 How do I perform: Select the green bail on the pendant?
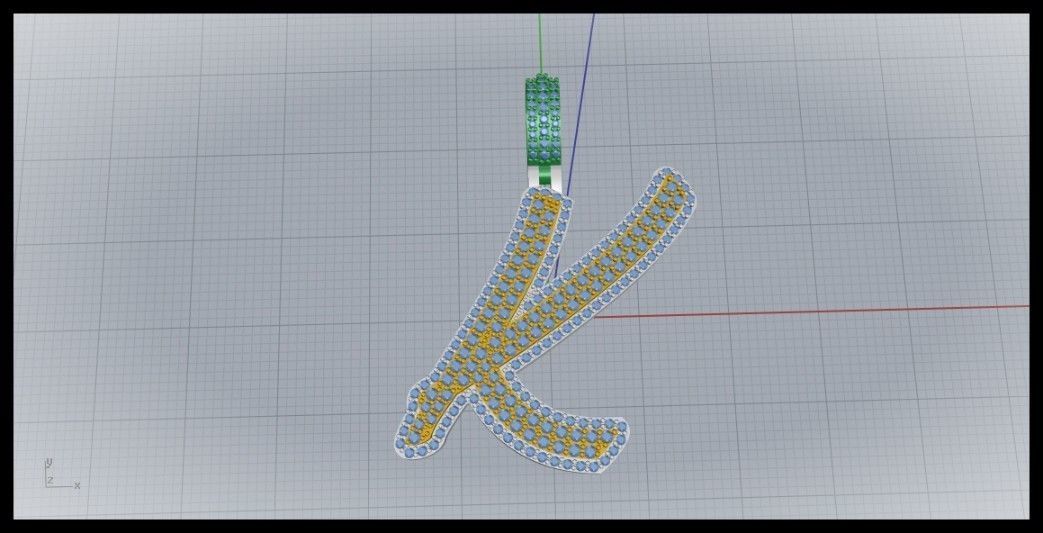point(543,121)
